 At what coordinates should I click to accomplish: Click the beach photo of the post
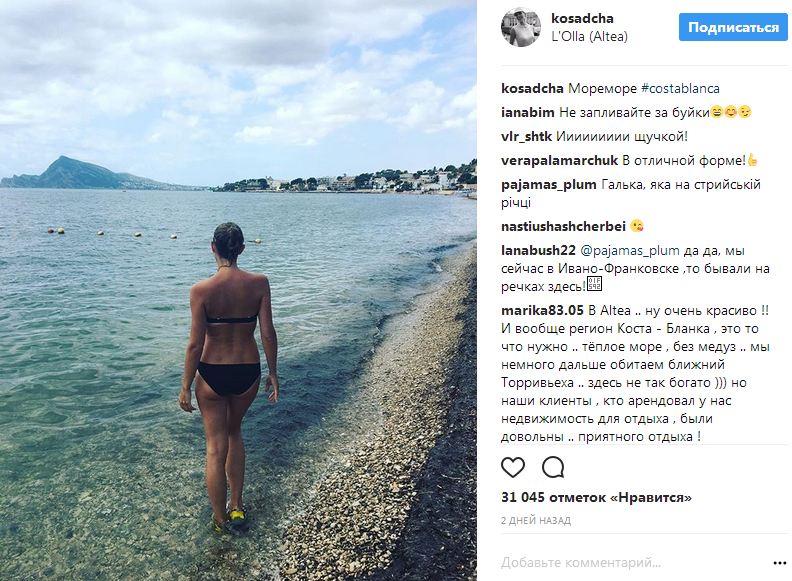pyautogui.click(x=238, y=290)
